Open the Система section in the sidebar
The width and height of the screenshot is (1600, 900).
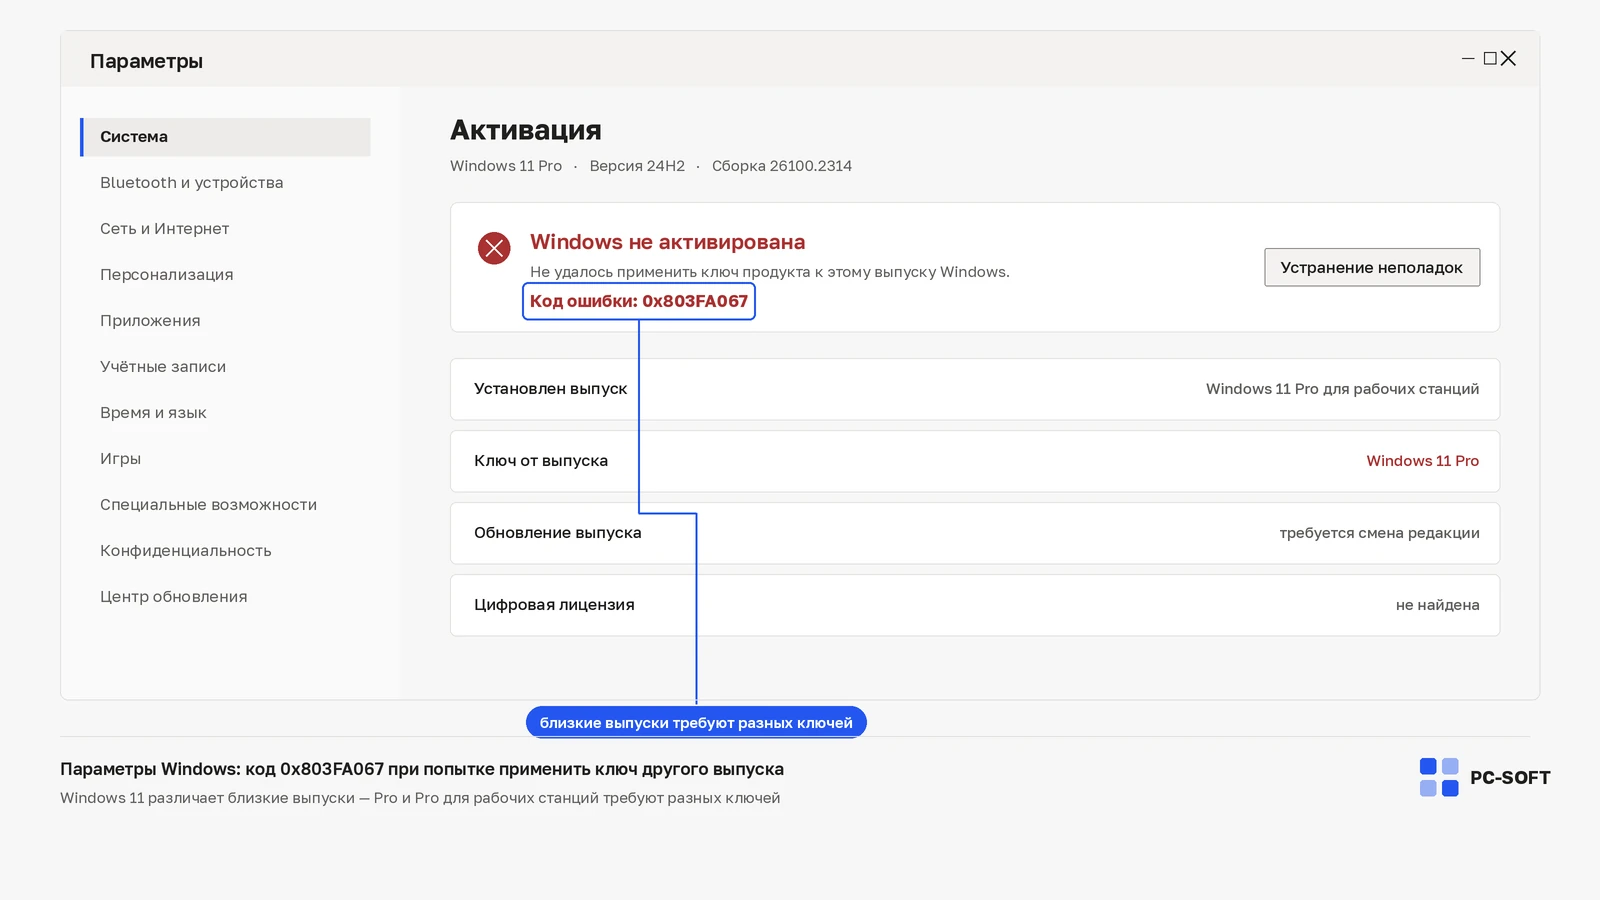(225, 137)
